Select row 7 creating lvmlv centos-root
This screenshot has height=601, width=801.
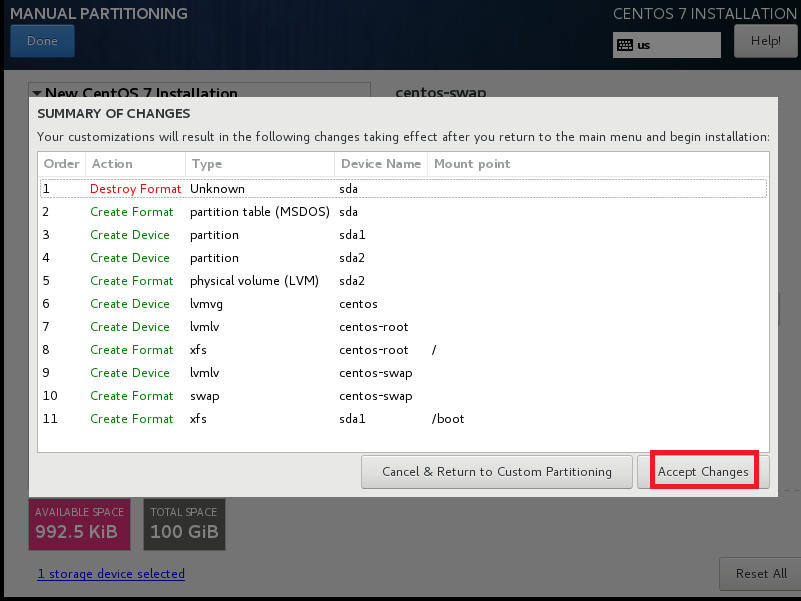pos(403,327)
